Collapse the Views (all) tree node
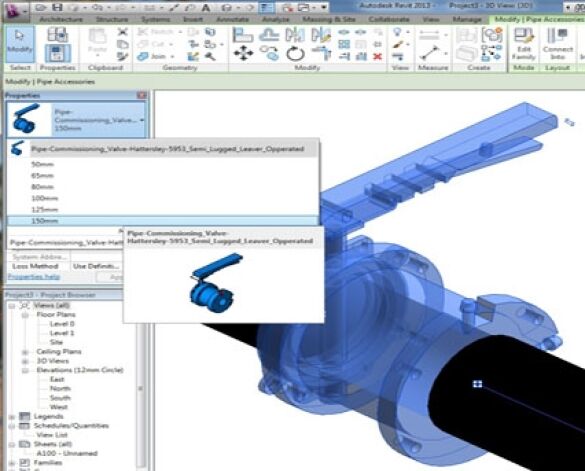This screenshot has width=585, height=471. tap(12, 306)
